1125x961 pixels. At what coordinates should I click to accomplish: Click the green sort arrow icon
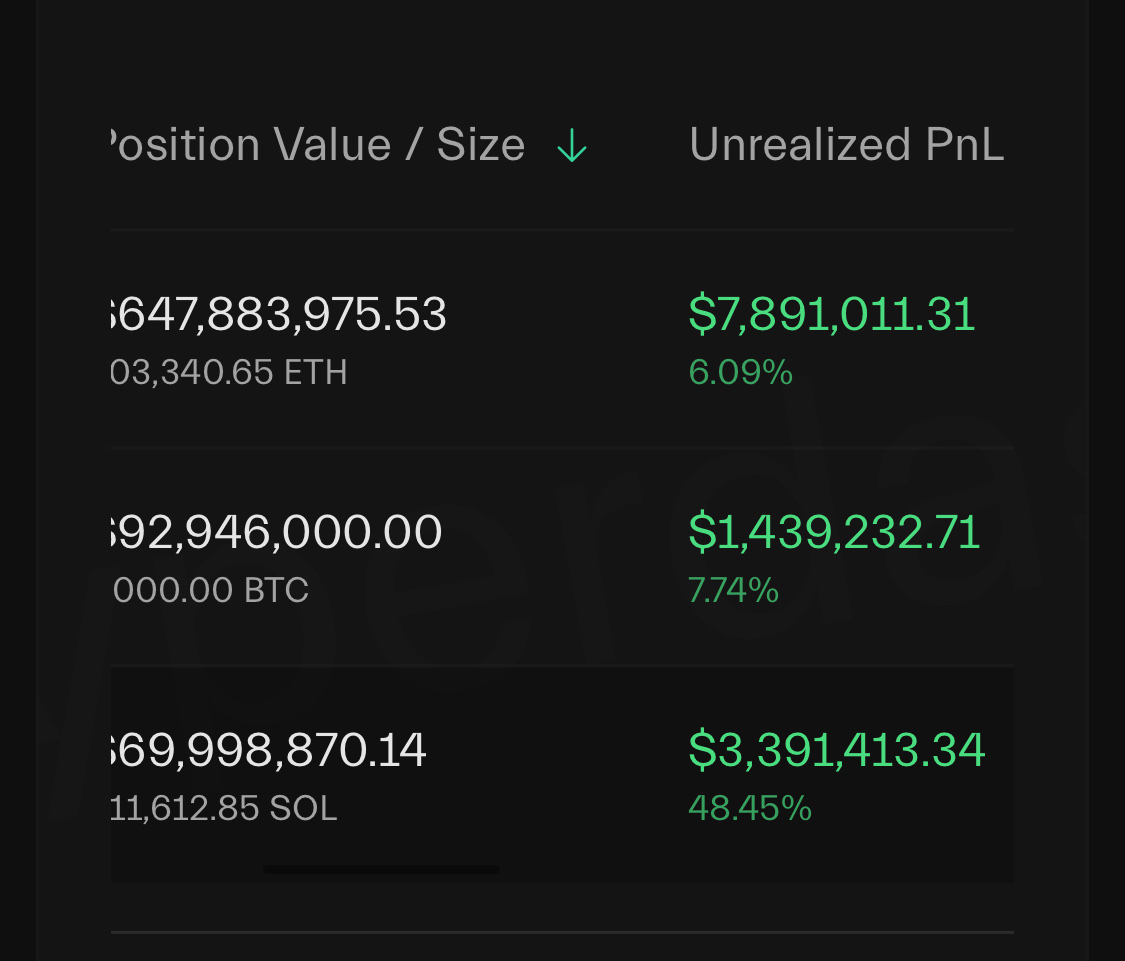(572, 147)
